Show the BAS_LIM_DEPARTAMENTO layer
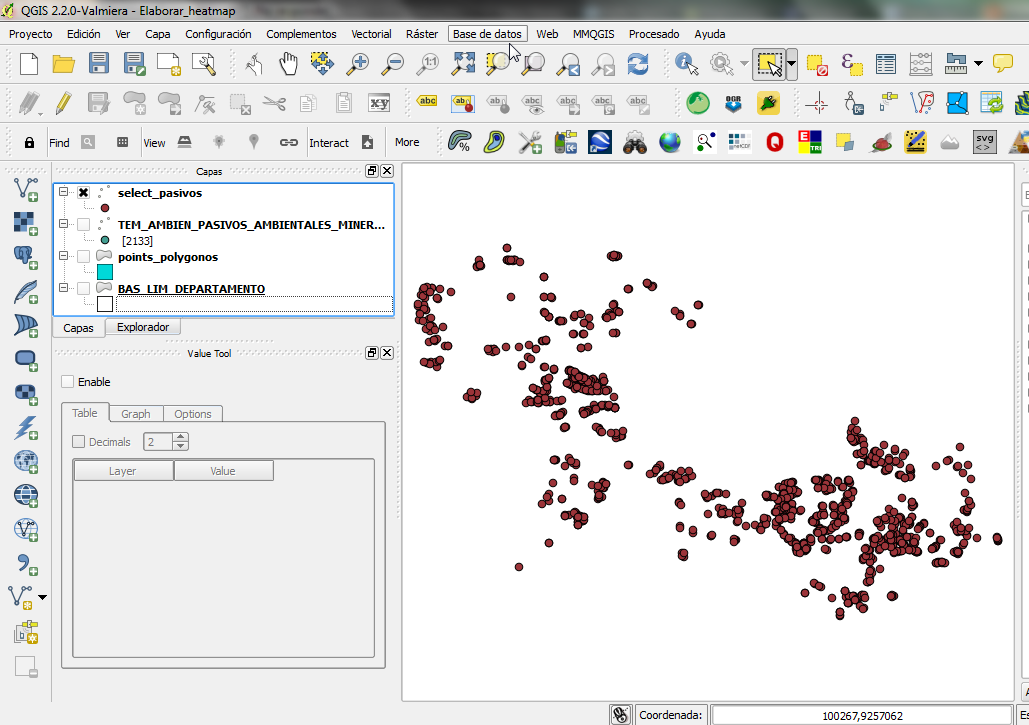1029x725 pixels. pyautogui.click(x=83, y=288)
